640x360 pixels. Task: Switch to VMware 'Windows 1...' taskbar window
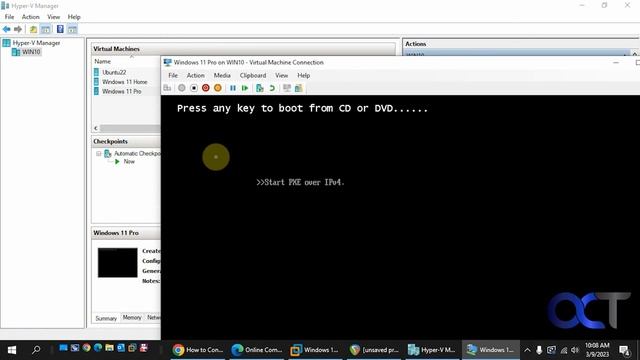pos(315,350)
